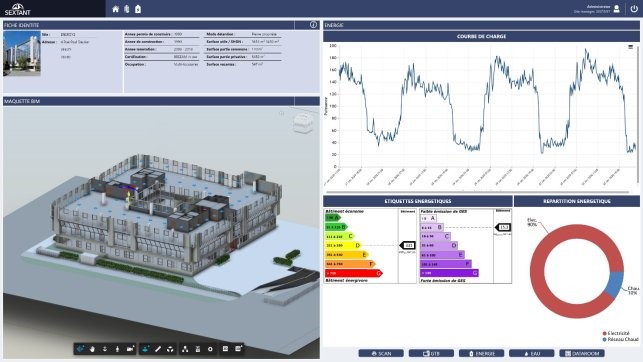
Task: Open the EAU section button
Action: coord(531,353)
